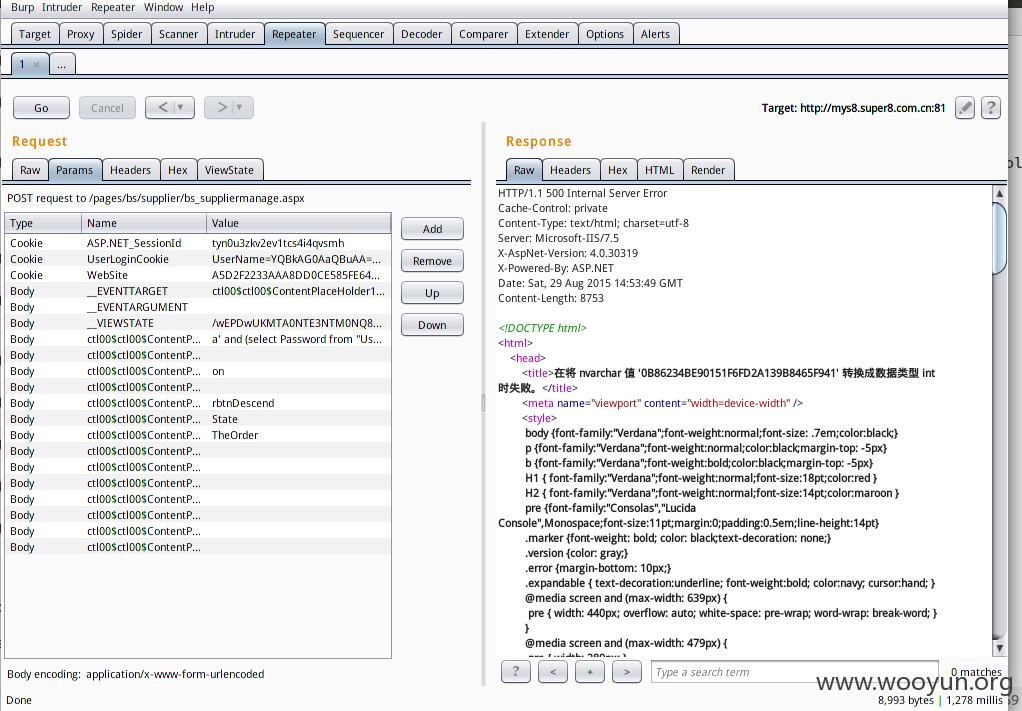
Task: Select the __EVENTARGUMENT body row
Action: [x=198, y=307]
